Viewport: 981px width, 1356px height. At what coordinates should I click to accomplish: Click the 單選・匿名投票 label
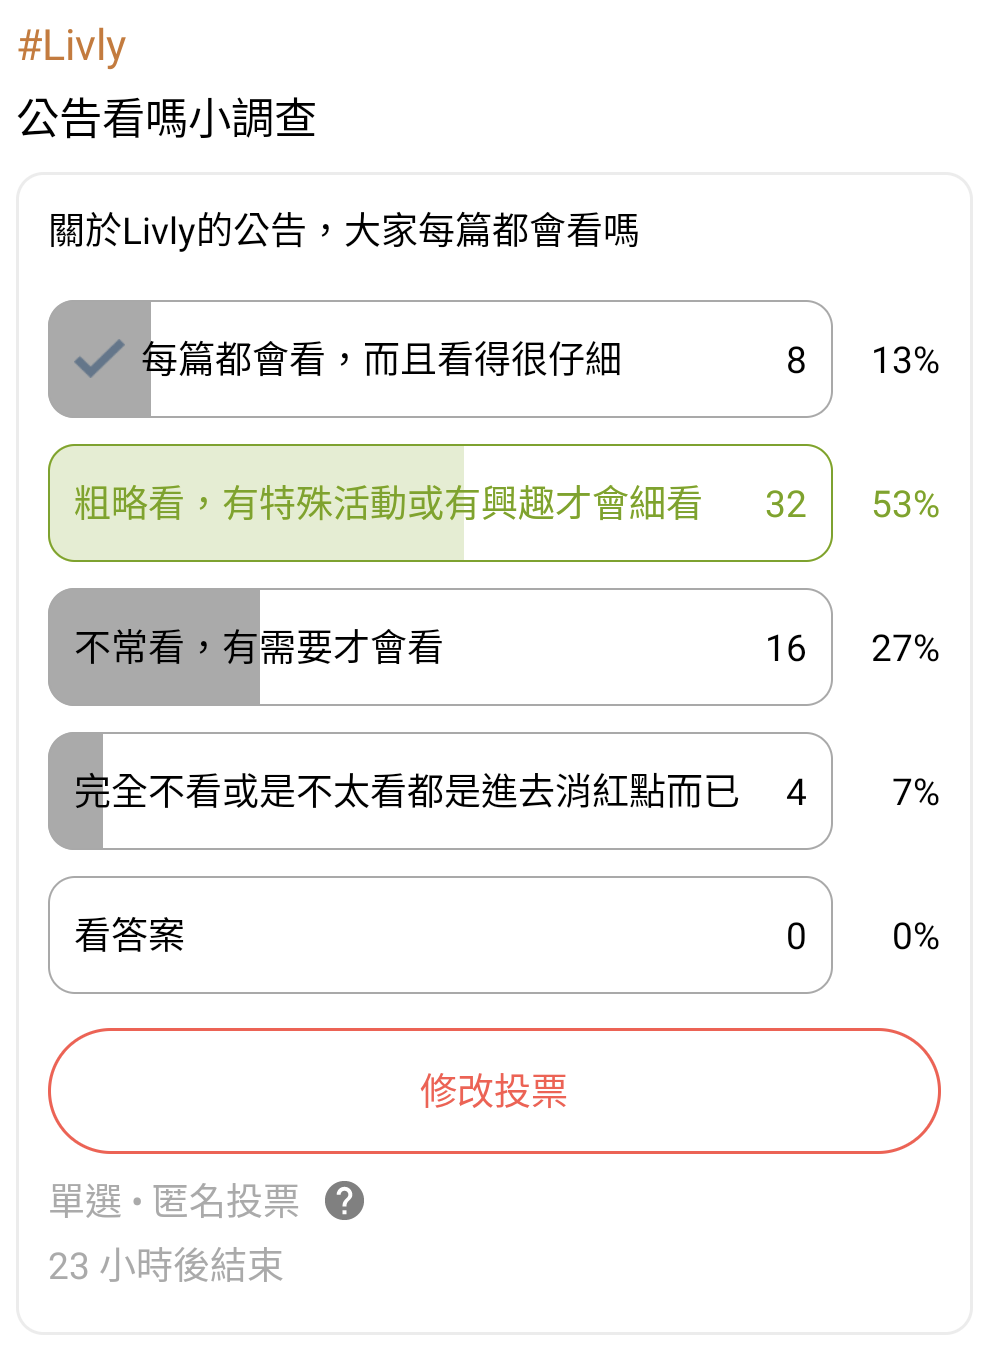[174, 1201]
